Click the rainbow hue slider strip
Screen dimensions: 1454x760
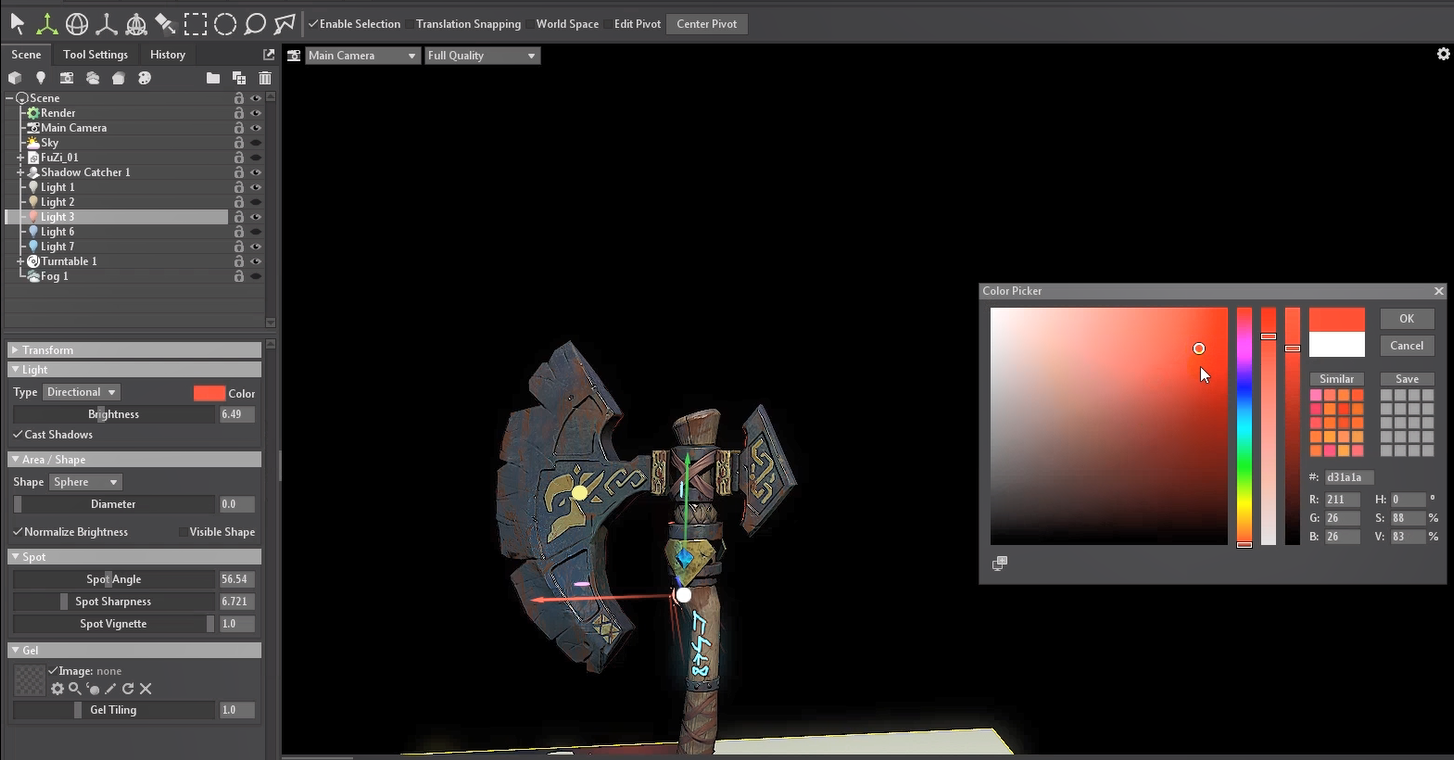point(1244,426)
